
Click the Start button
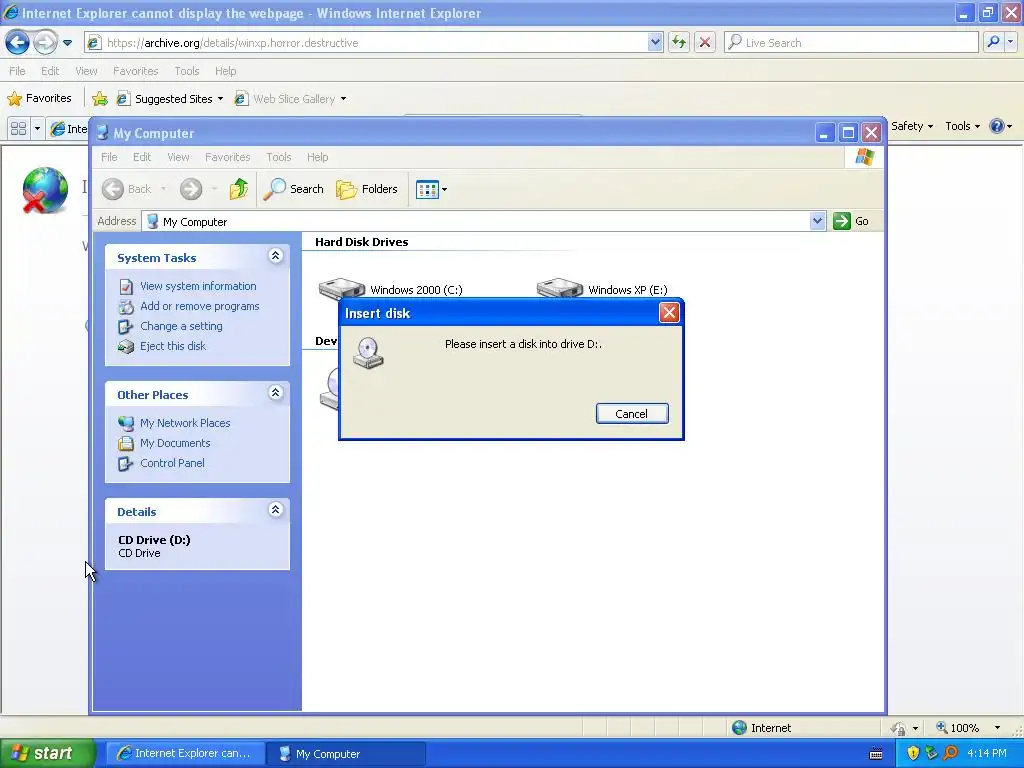pyautogui.click(x=46, y=754)
